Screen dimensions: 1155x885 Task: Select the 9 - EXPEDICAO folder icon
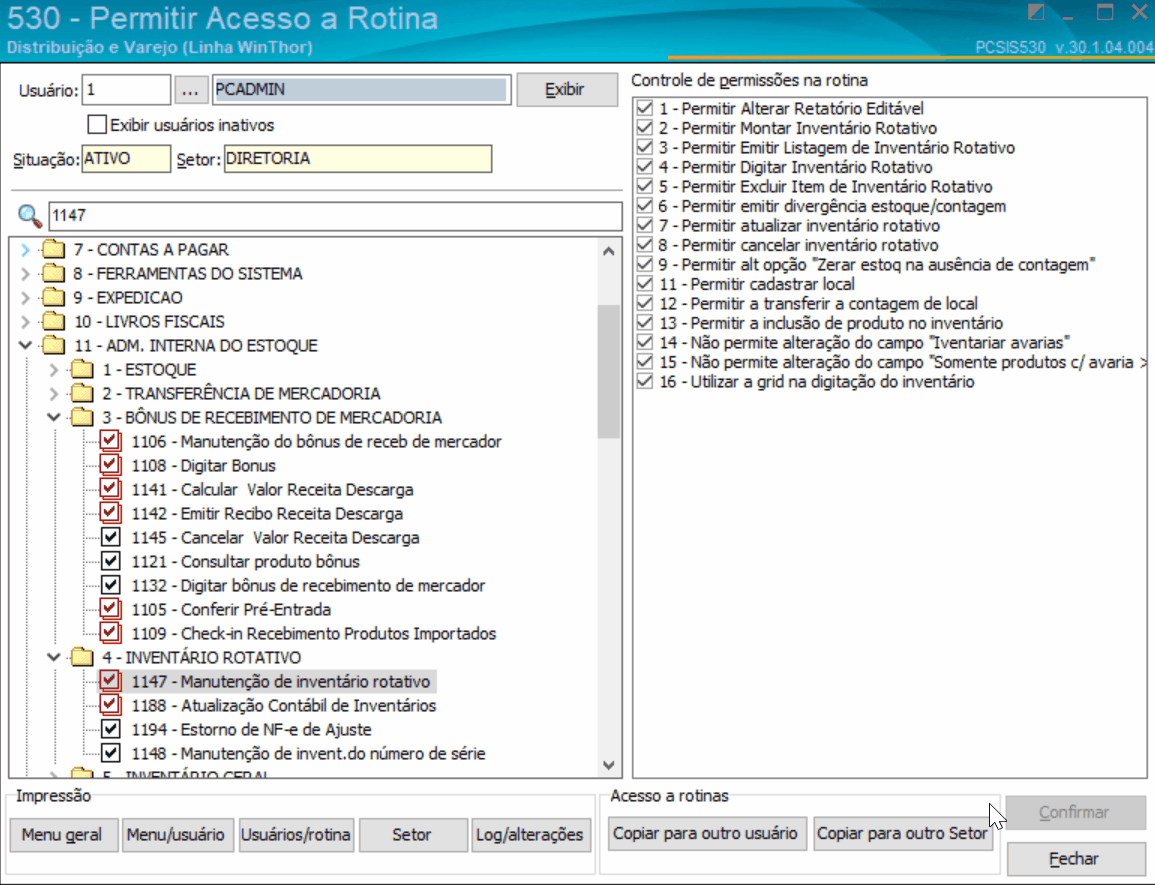54,297
